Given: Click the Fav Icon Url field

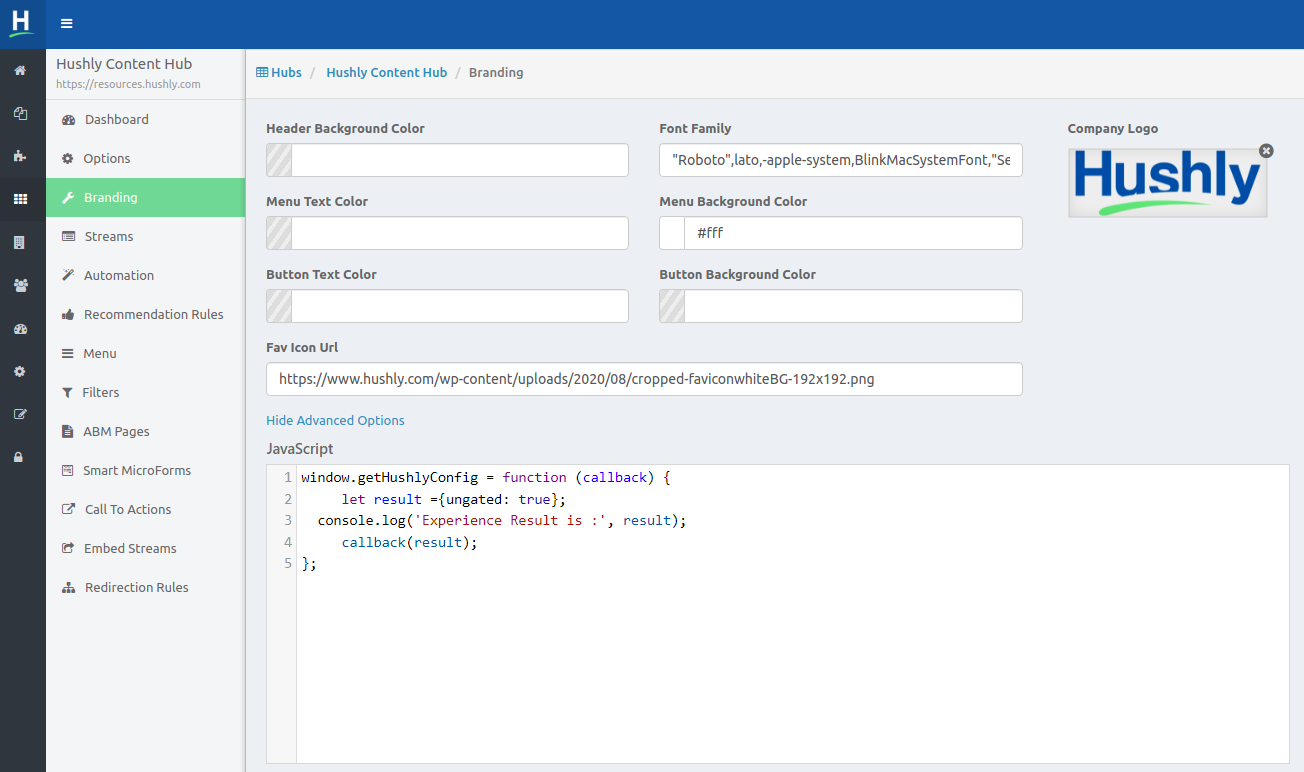Looking at the screenshot, I should click(x=644, y=379).
